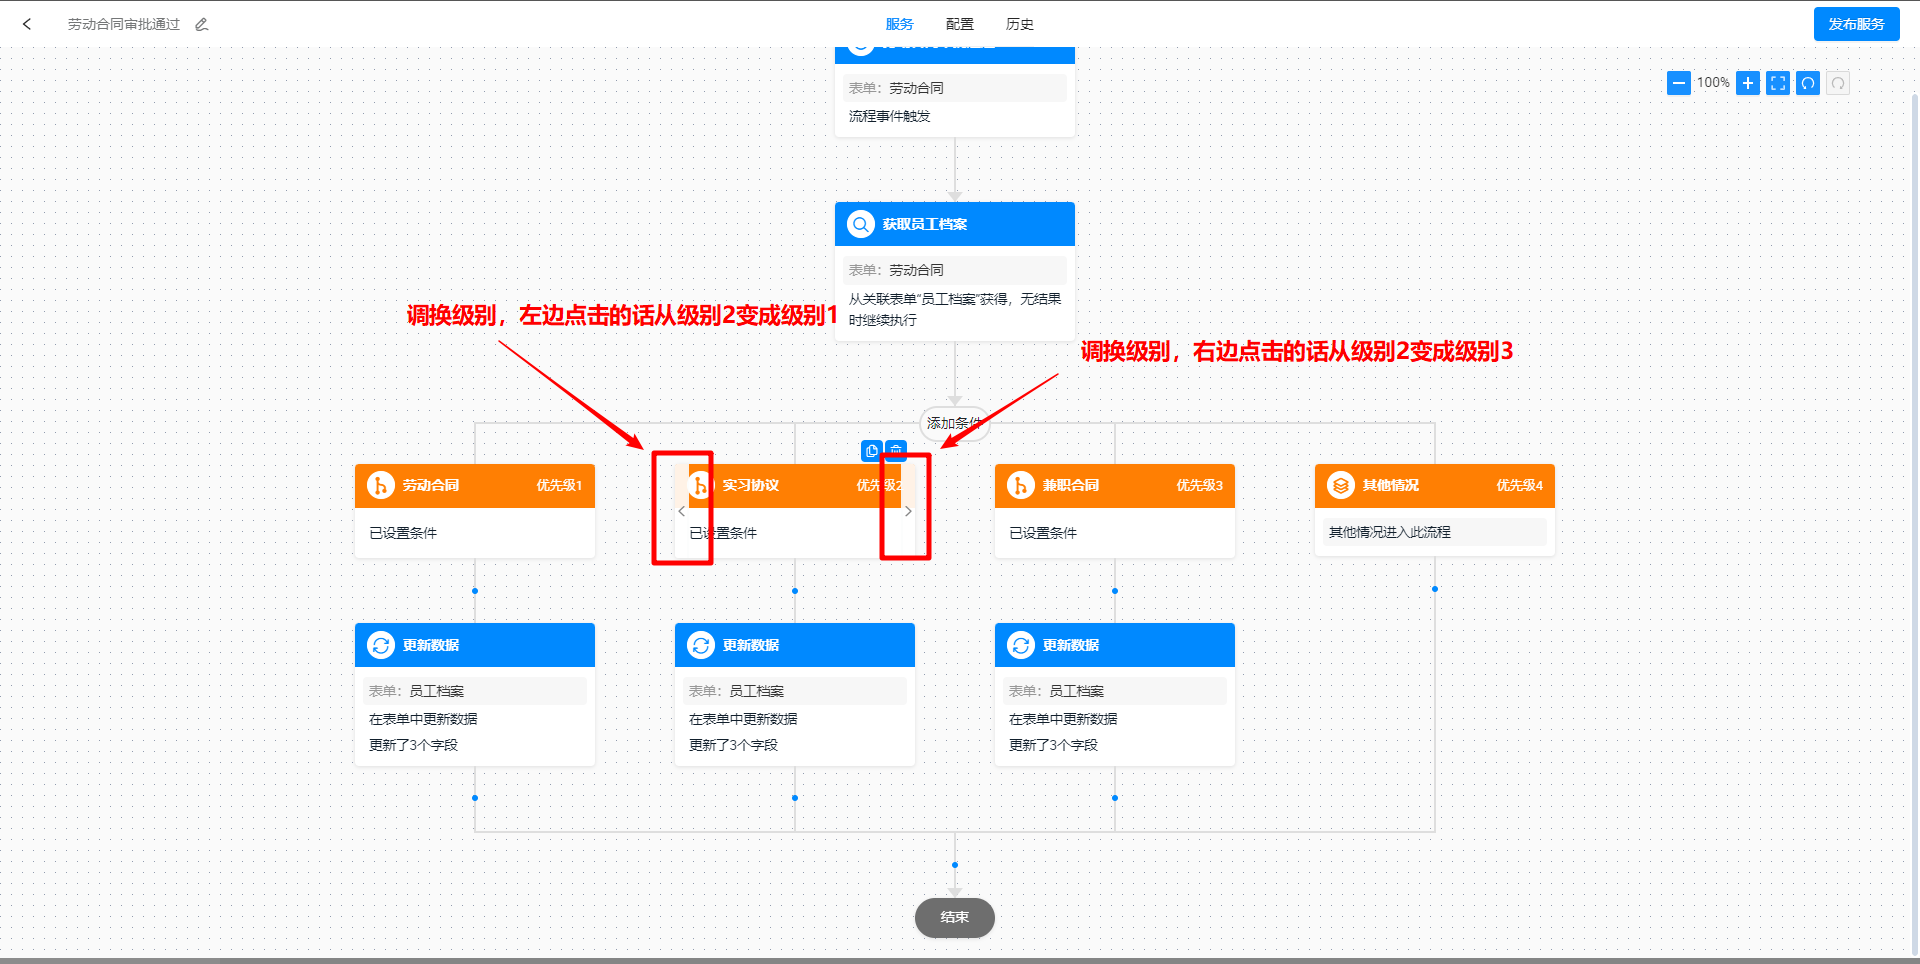
Task: Click the zoom out minus icon
Action: pyautogui.click(x=1679, y=83)
